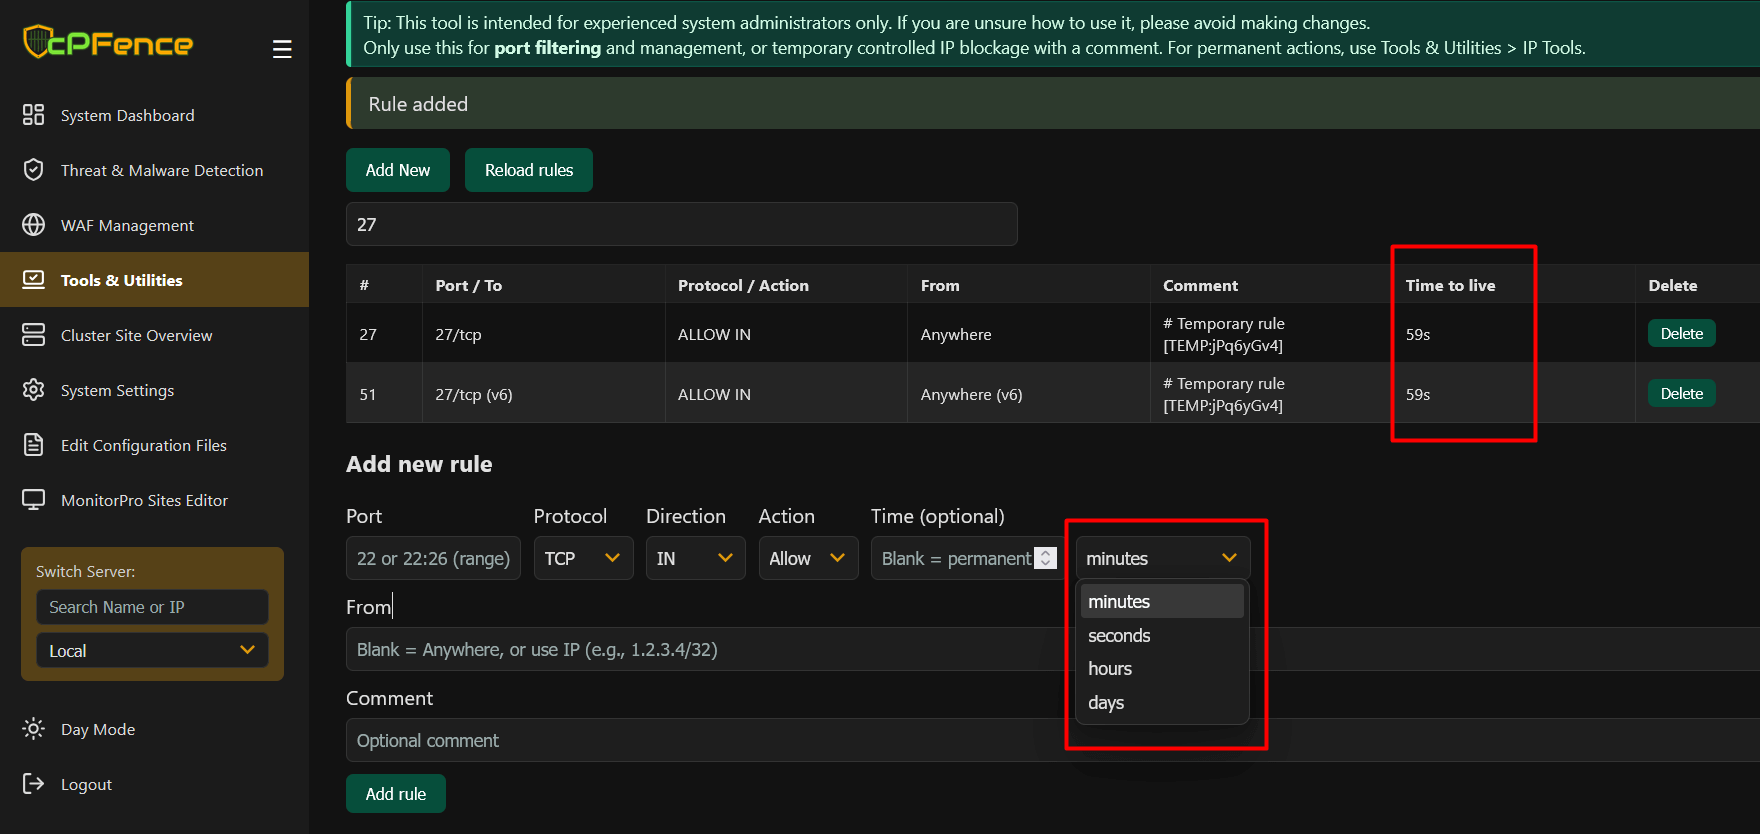Open System Dashboard grid icon
This screenshot has height=834, width=1760.
click(x=34, y=115)
